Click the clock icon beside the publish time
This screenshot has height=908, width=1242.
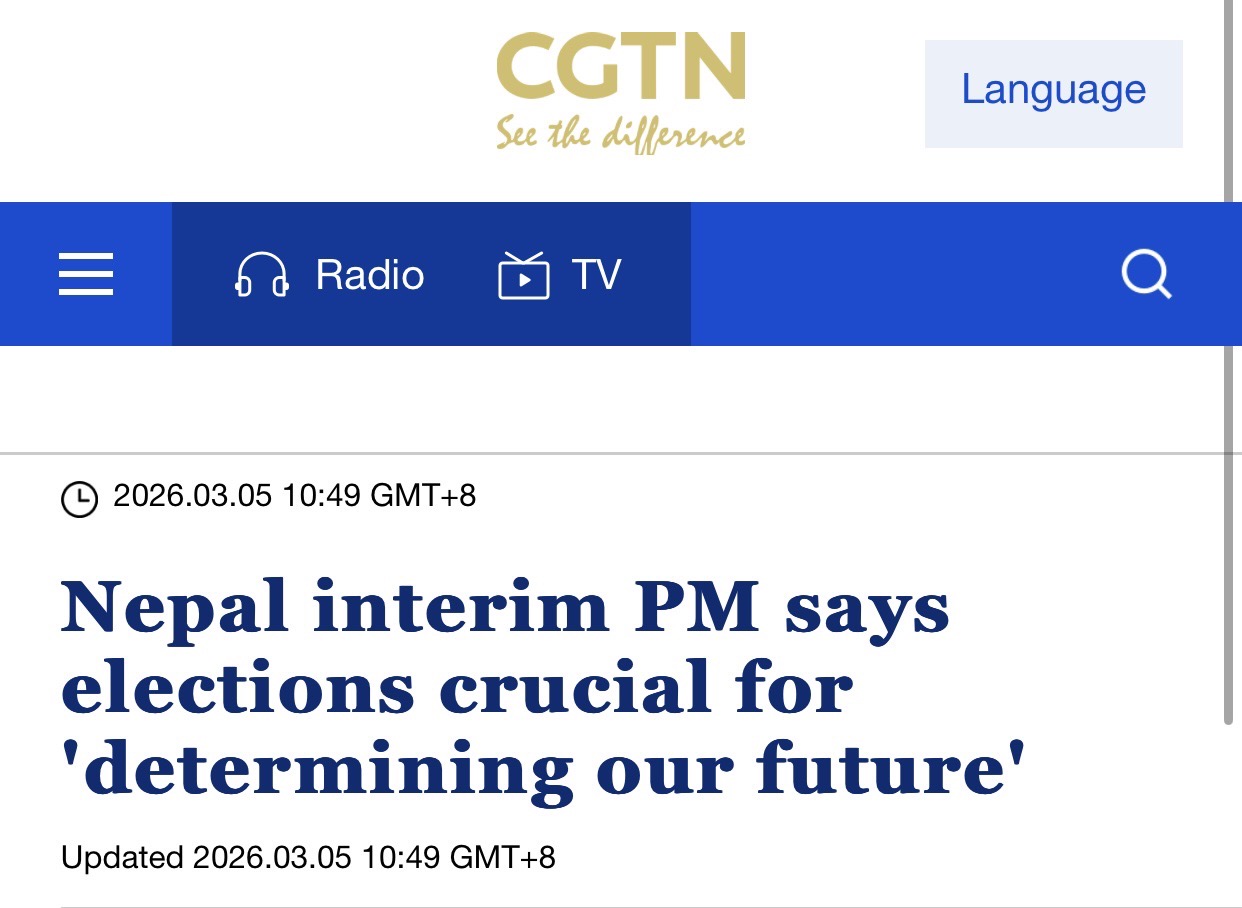(x=80, y=498)
